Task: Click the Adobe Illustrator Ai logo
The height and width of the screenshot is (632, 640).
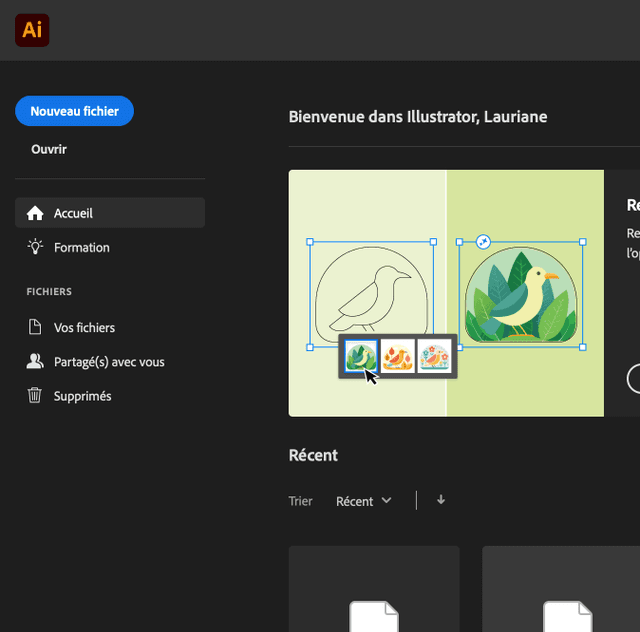Action: 32,30
